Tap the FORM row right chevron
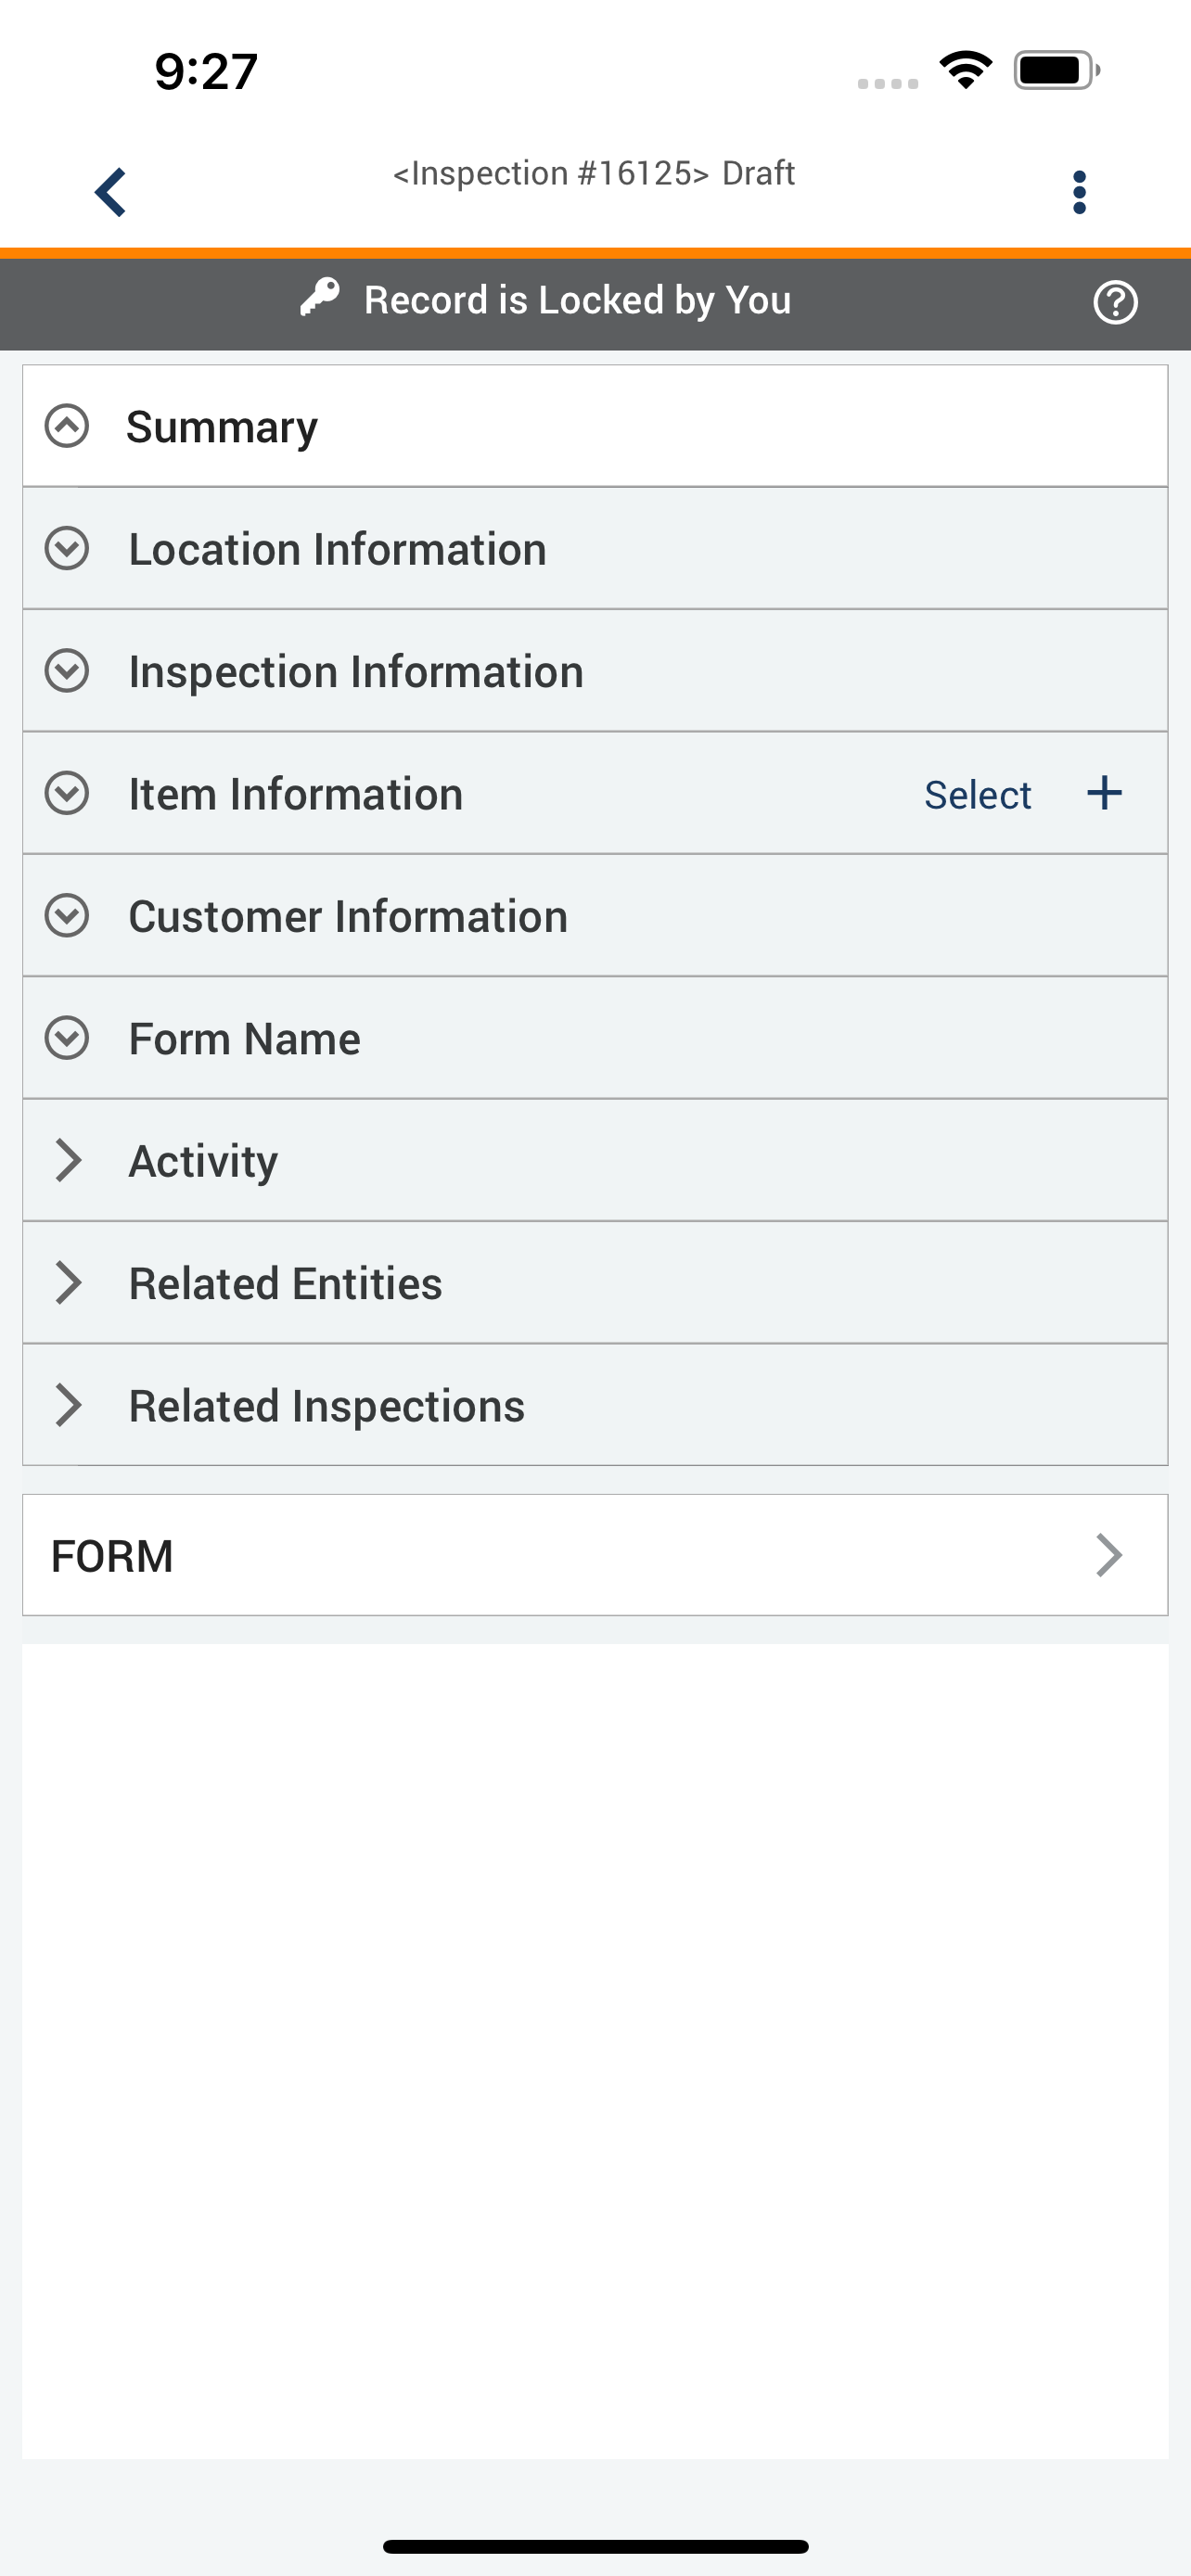 [1108, 1555]
